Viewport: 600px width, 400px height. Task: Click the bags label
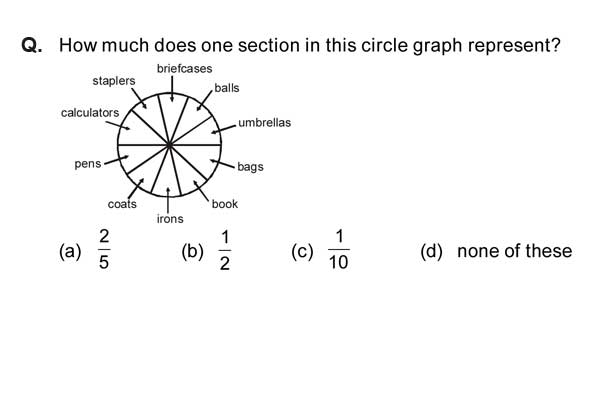[x=250, y=167]
